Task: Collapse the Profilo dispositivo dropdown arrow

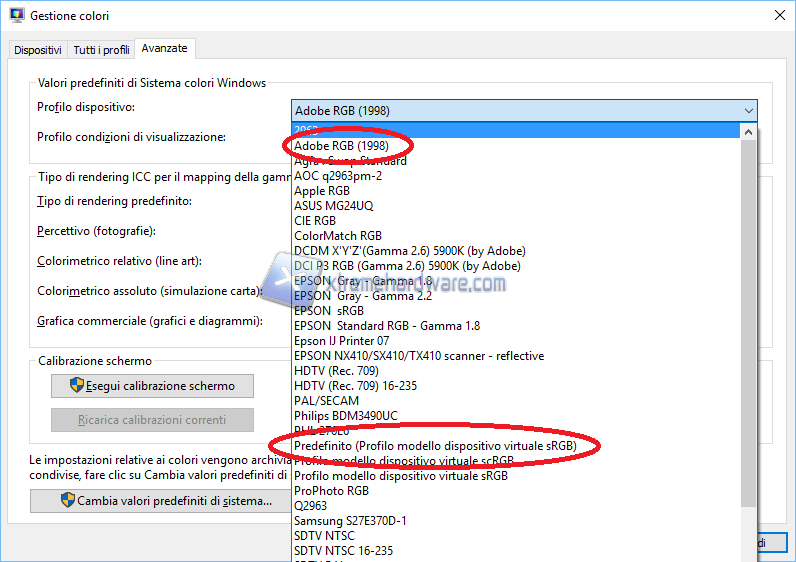Action: click(x=748, y=110)
